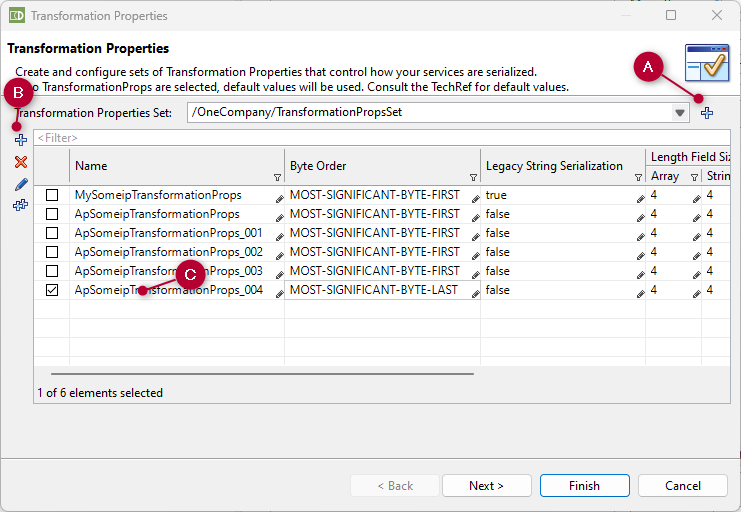Click the red X delete icon
Screen dimensions: 741x512
coord(20,162)
